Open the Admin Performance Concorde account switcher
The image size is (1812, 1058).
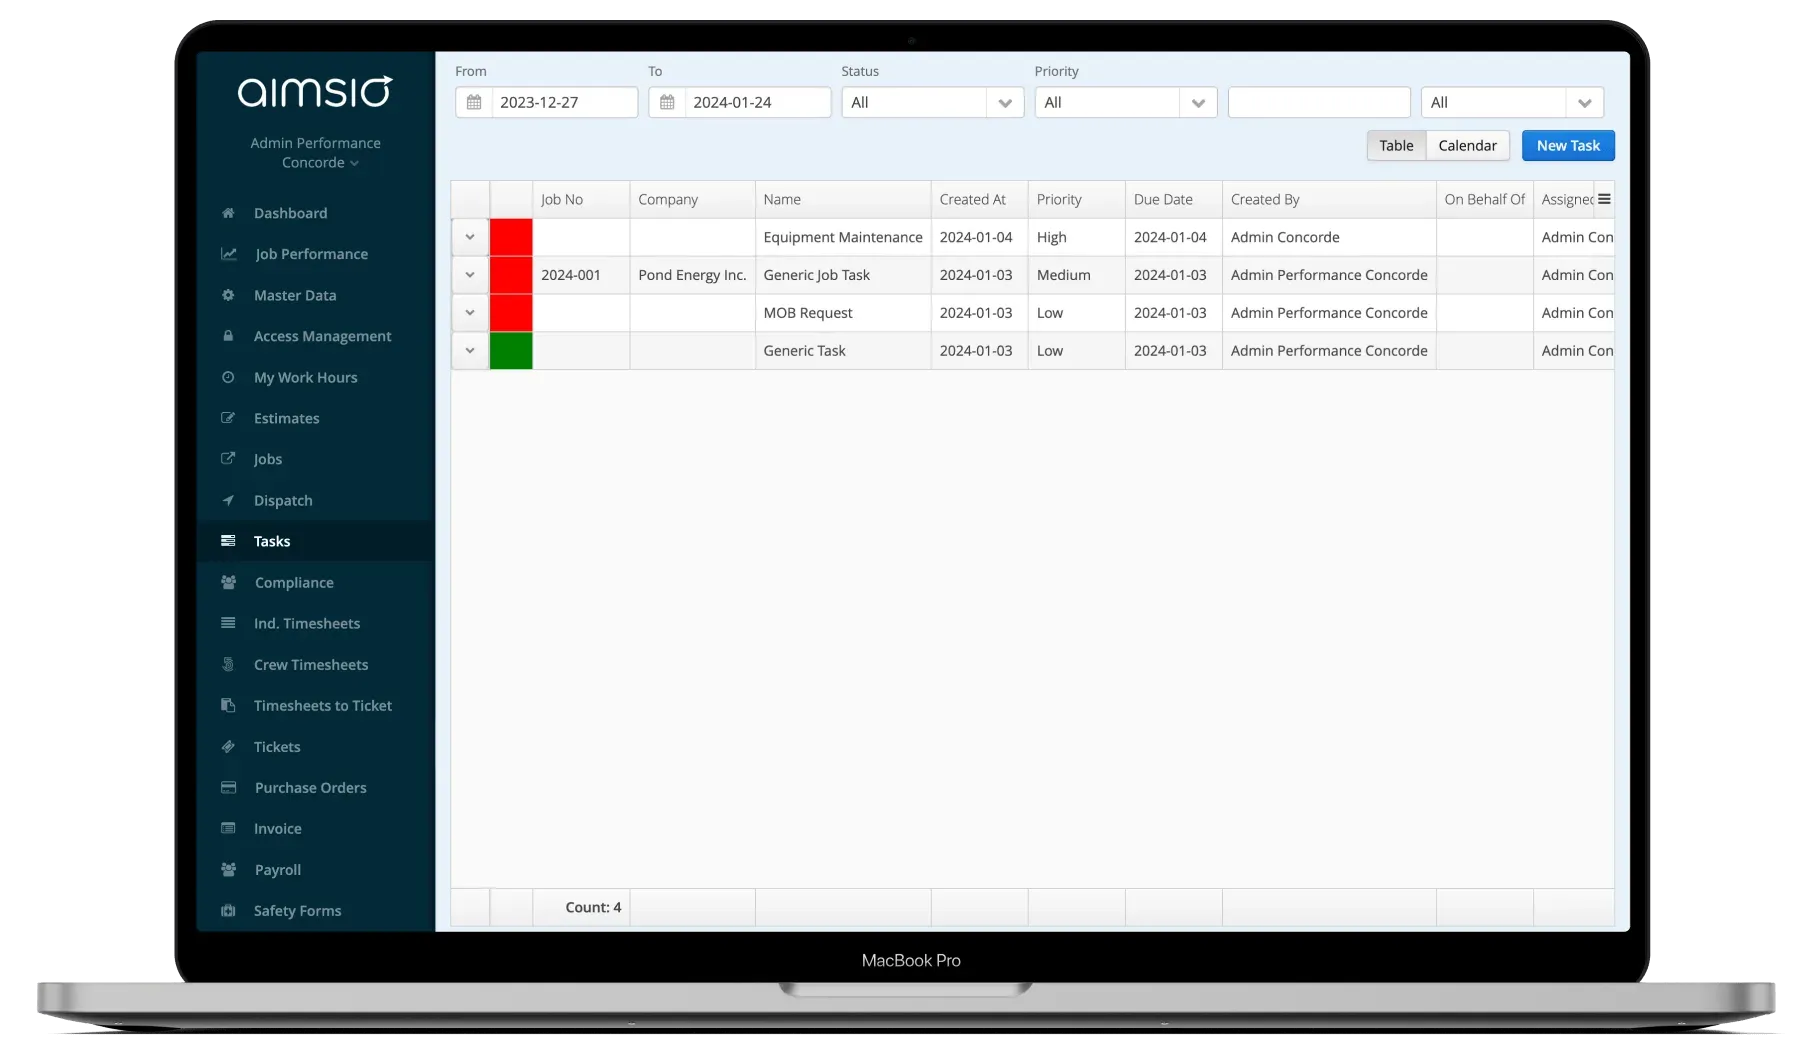[x=315, y=153]
